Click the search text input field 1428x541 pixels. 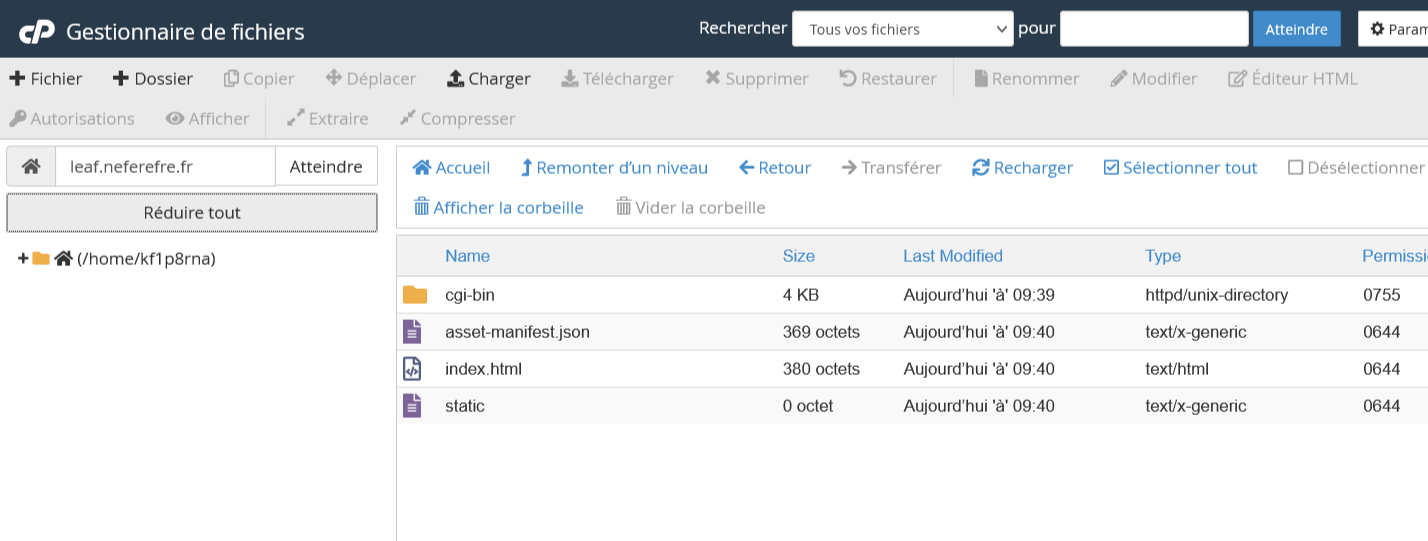(x=1153, y=29)
